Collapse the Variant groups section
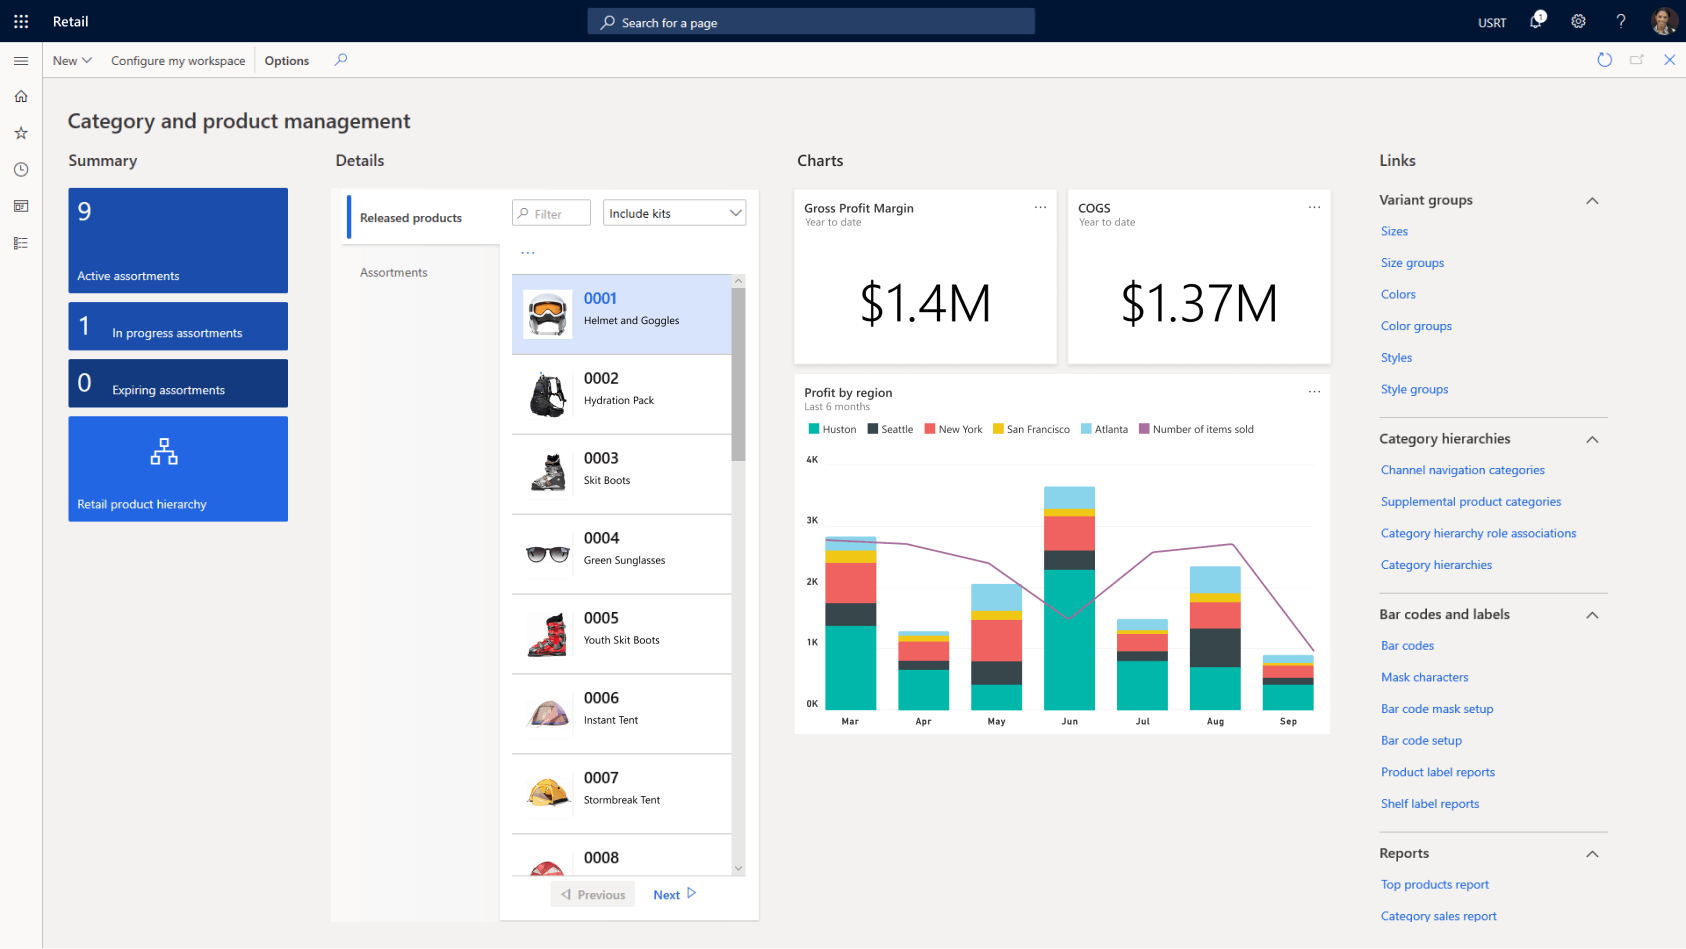 (x=1592, y=201)
